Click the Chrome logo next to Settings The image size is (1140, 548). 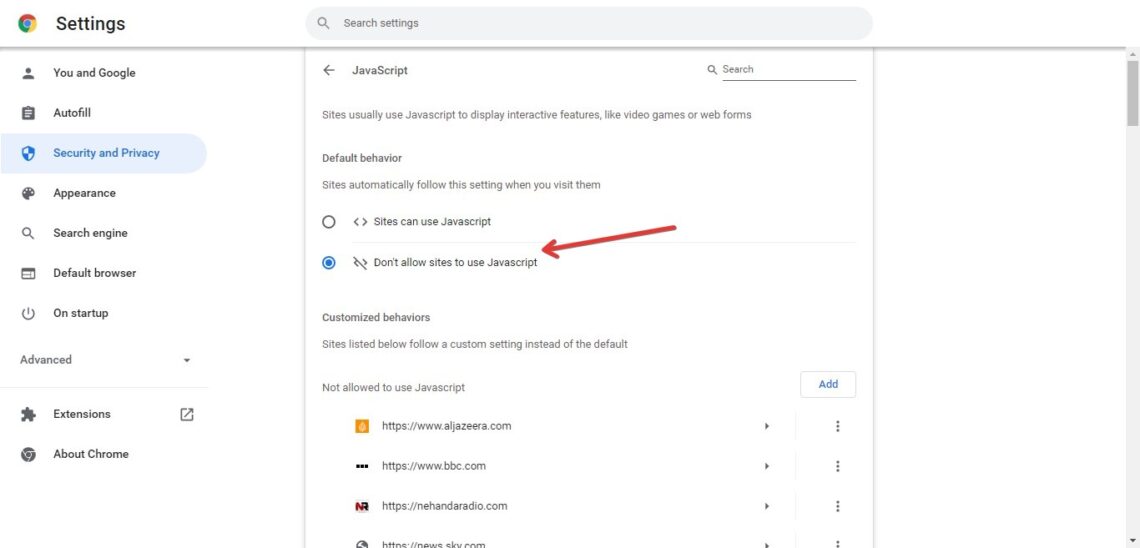pyautogui.click(x=28, y=23)
